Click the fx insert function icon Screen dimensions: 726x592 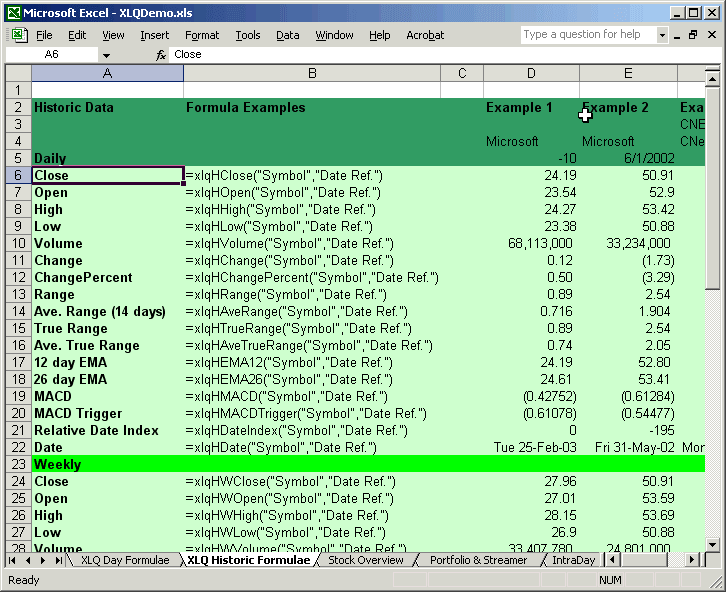click(161, 55)
